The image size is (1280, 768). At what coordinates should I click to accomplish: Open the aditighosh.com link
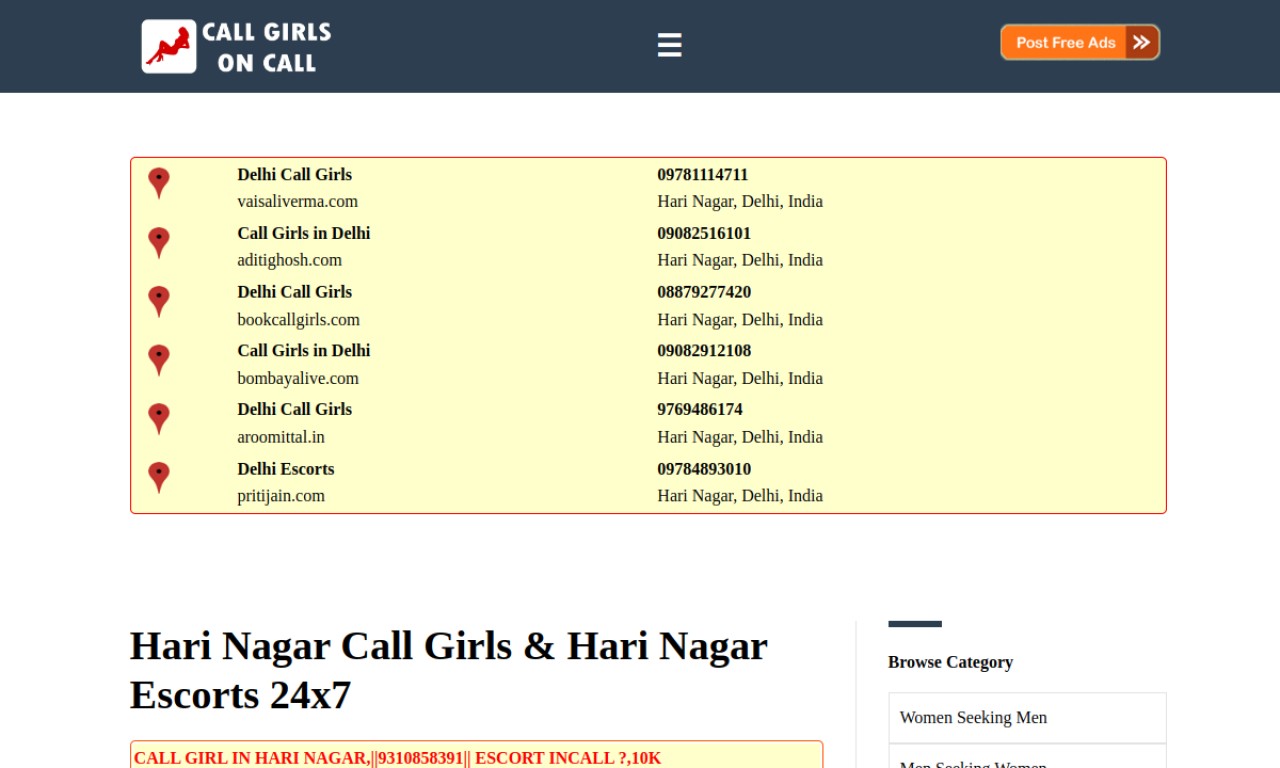tap(289, 260)
